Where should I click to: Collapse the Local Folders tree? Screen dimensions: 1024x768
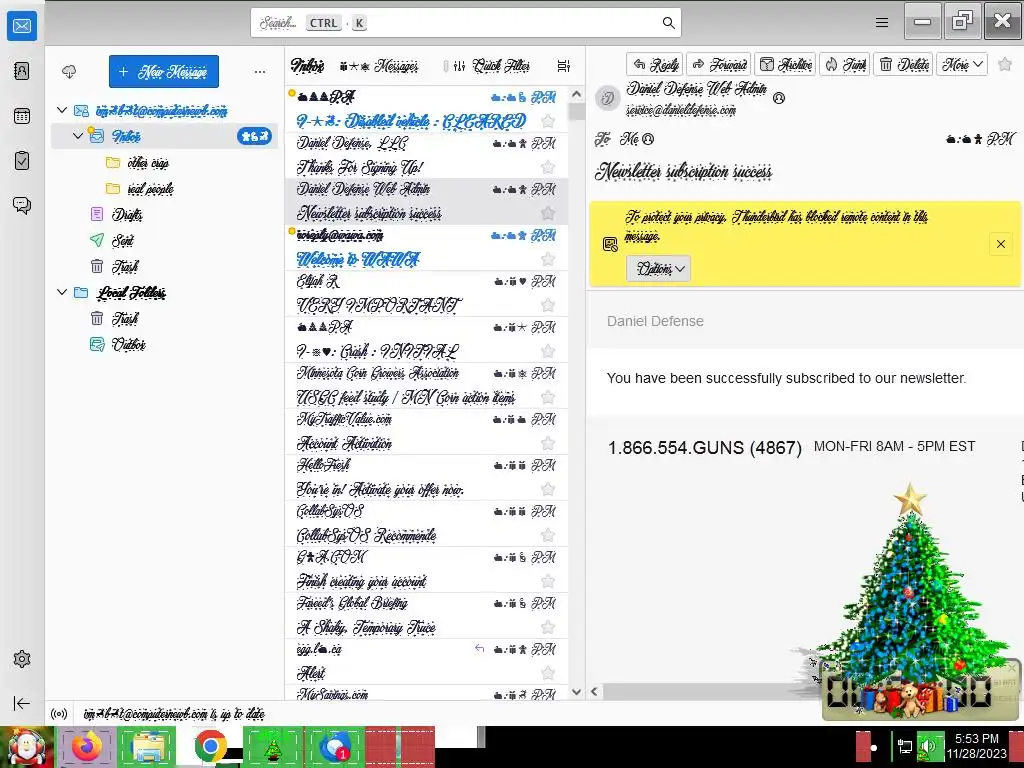[x=62, y=292]
